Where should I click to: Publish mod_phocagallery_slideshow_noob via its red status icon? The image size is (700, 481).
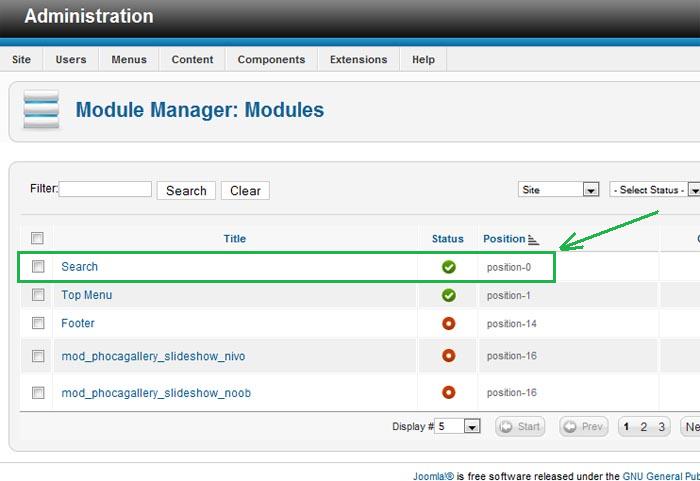tap(448, 393)
